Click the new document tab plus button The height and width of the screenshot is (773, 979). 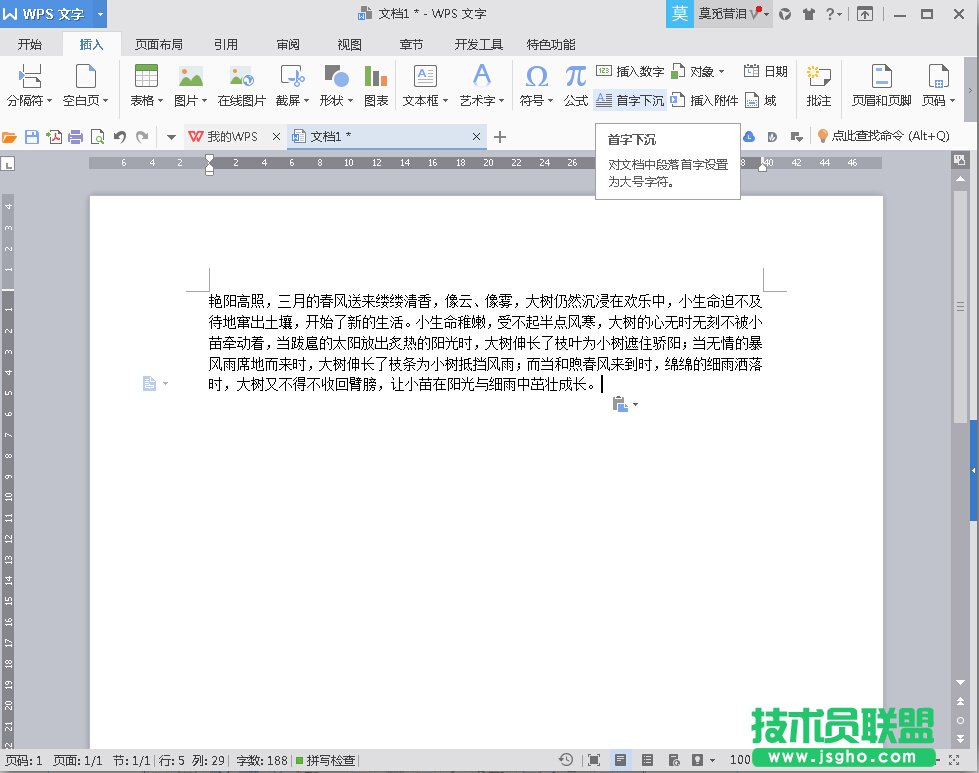[x=500, y=137]
